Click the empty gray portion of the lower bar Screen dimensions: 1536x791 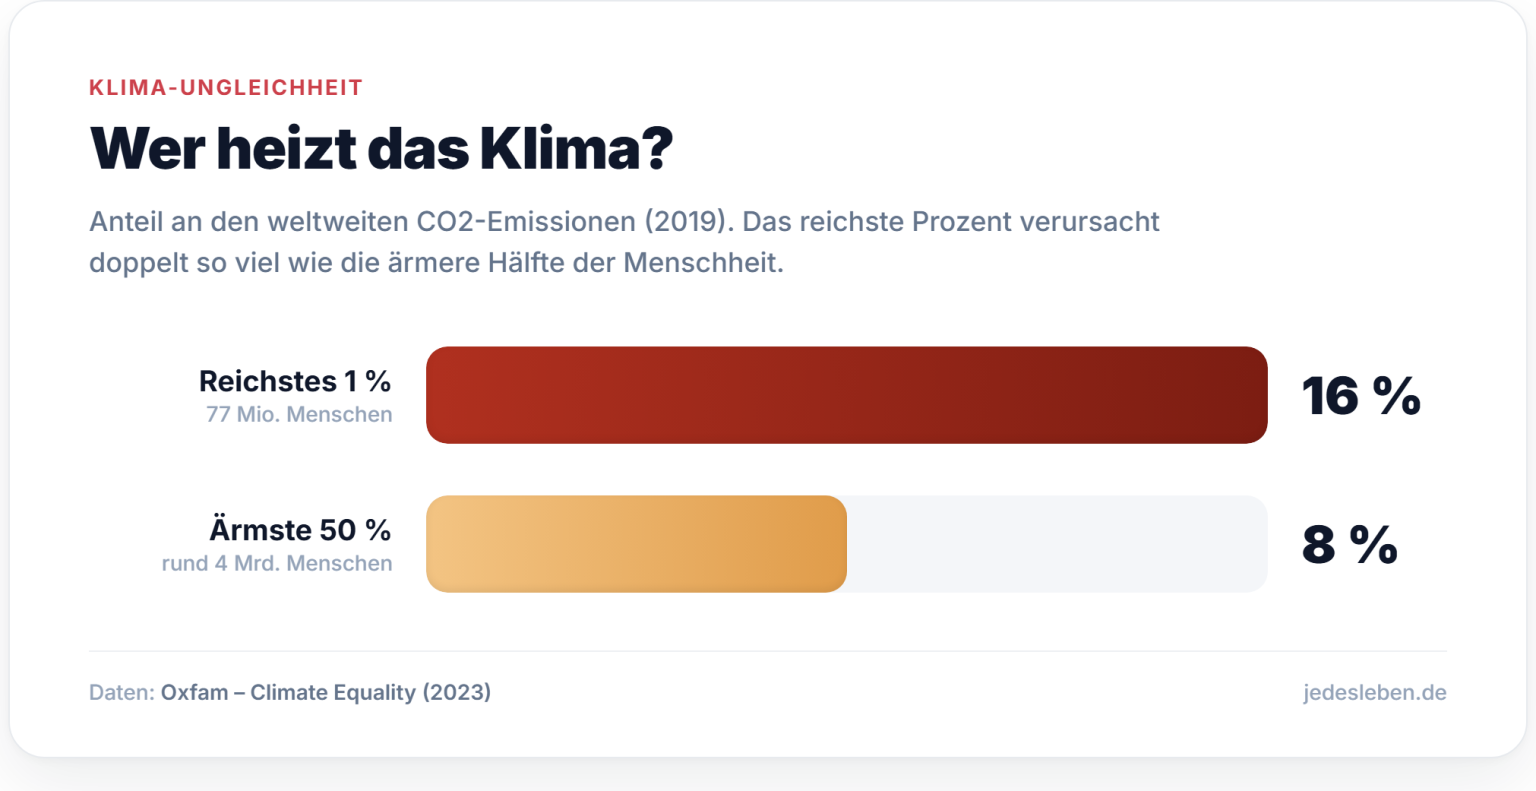point(1057,544)
